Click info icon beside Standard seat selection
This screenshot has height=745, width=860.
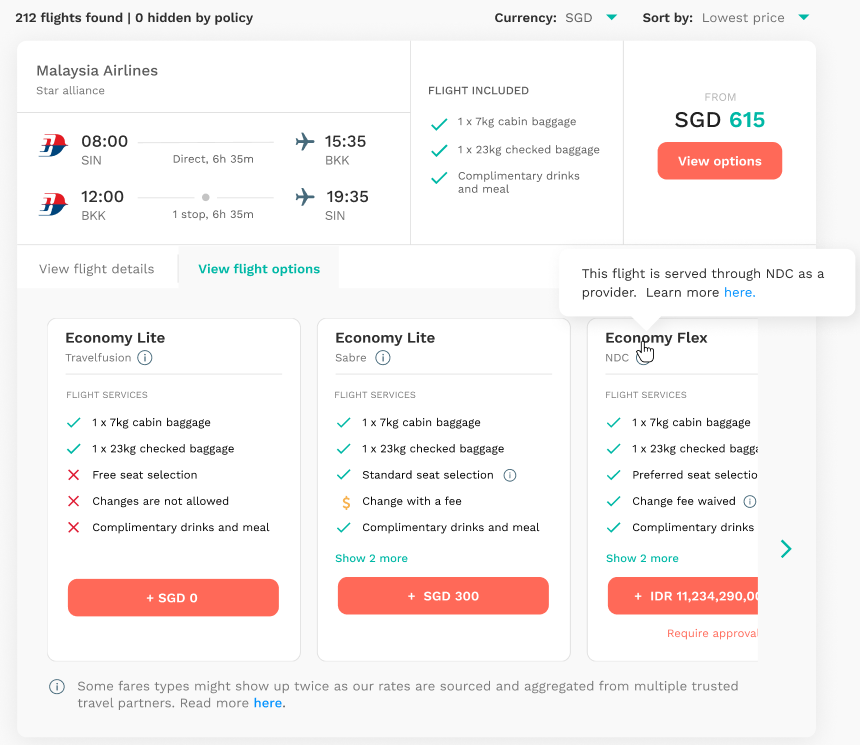pos(510,475)
